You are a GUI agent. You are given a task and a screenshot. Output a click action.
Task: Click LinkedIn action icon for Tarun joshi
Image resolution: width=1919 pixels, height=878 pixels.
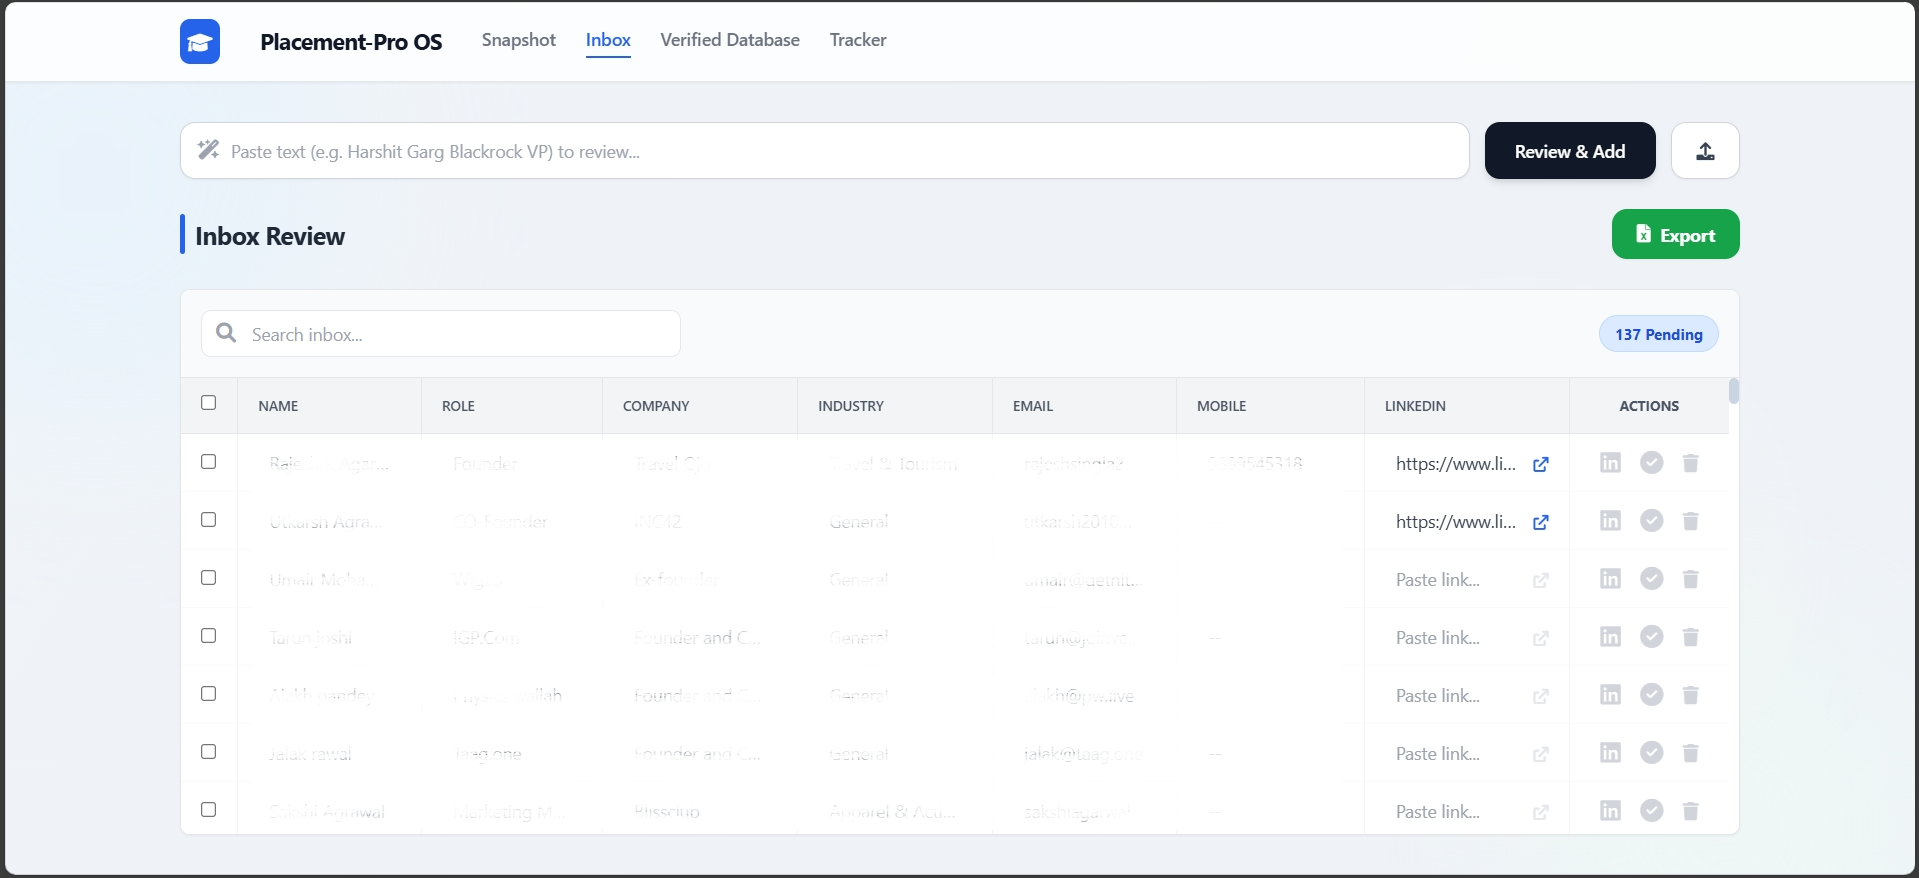pos(1610,636)
